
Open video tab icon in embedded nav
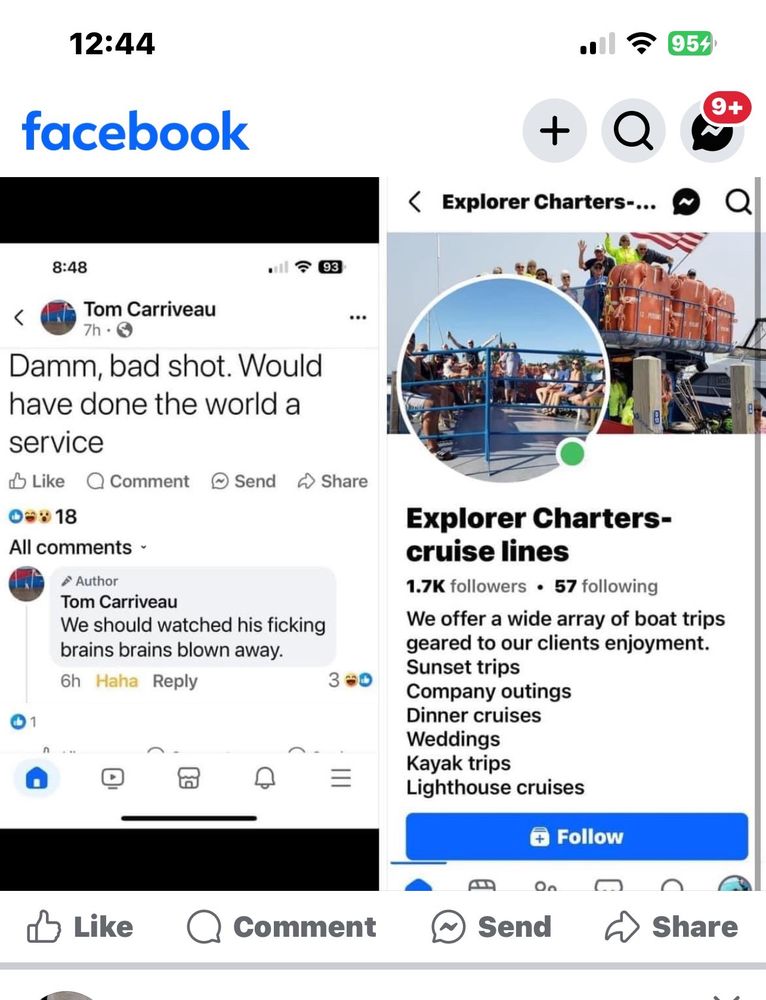click(113, 778)
